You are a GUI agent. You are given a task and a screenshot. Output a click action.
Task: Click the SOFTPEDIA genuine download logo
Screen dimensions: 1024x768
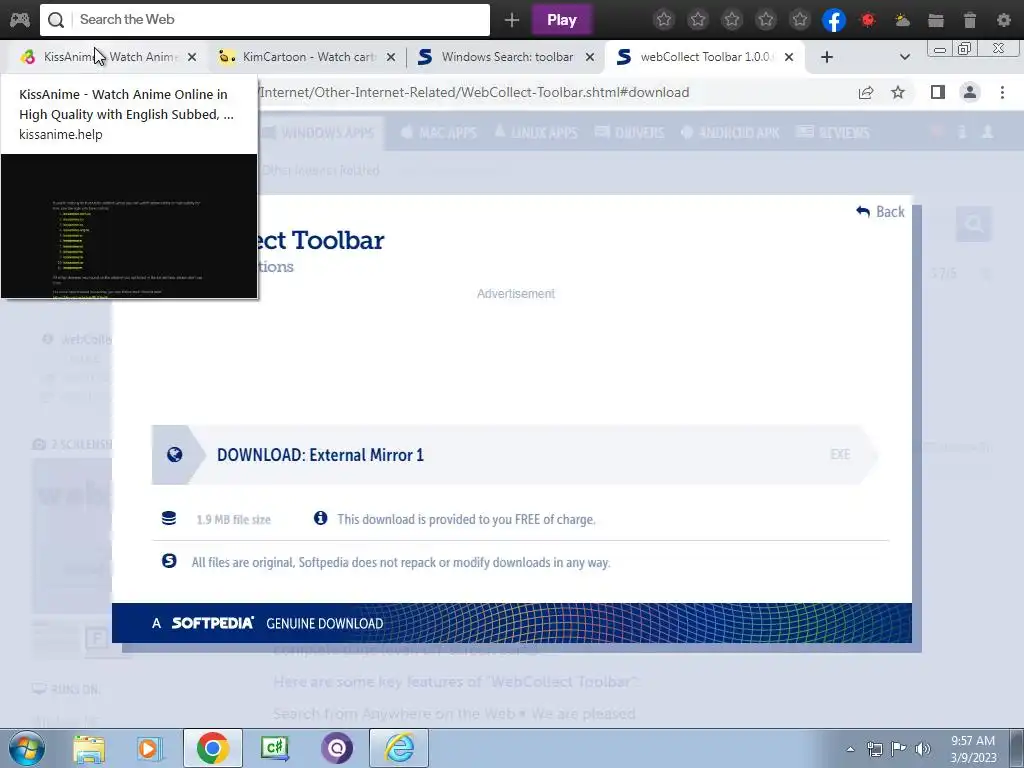[x=212, y=623]
